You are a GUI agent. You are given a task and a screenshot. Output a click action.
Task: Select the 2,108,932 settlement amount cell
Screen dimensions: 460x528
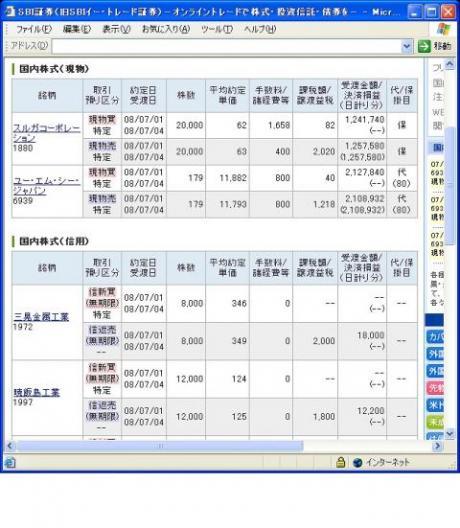click(x=362, y=204)
